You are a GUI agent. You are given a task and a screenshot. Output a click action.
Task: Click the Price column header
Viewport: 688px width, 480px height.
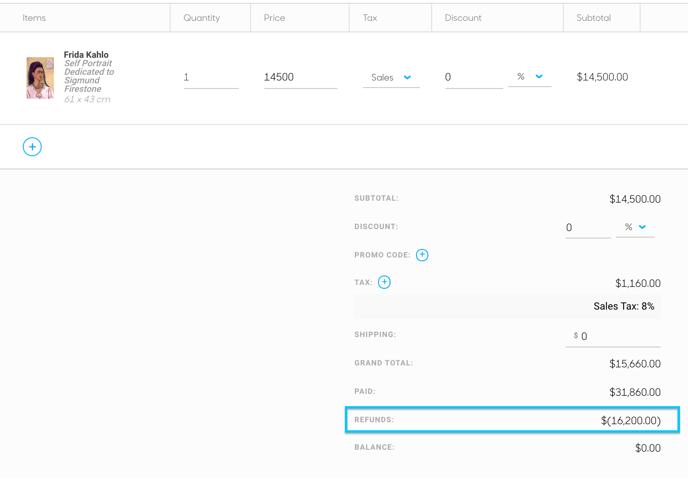point(274,18)
